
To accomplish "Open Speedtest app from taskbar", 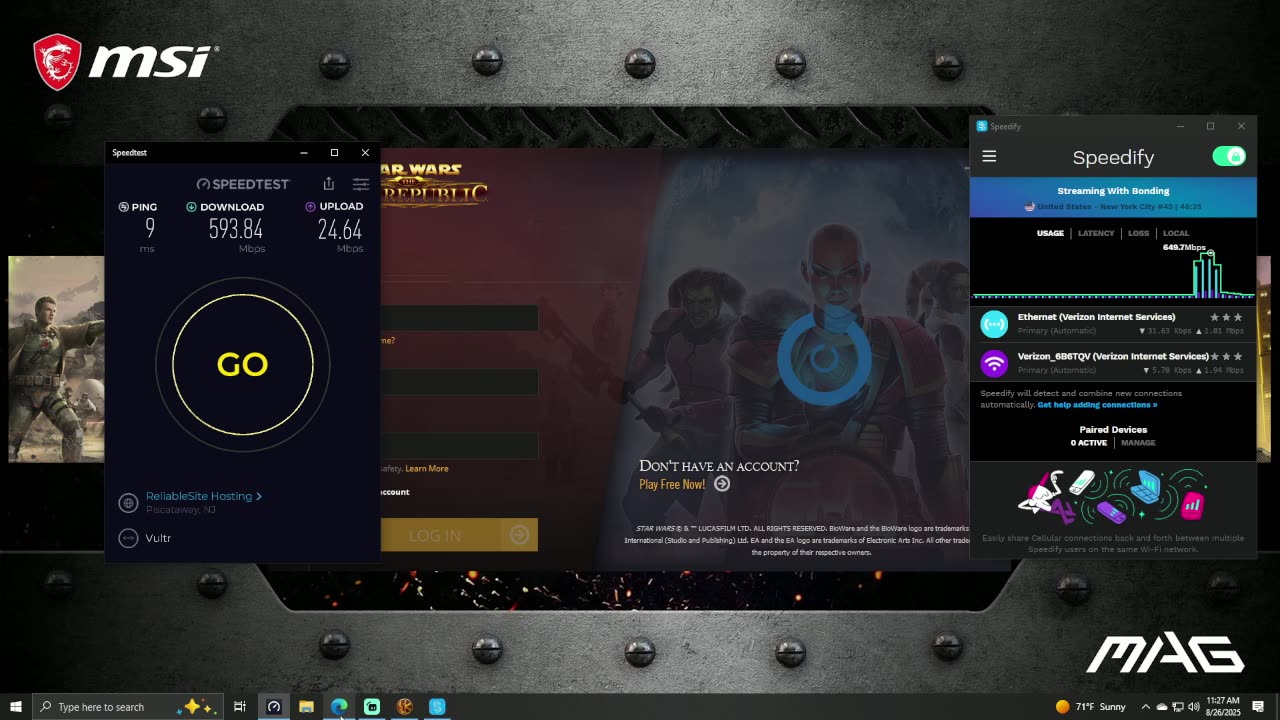I will pyautogui.click(x=274, y=707).
